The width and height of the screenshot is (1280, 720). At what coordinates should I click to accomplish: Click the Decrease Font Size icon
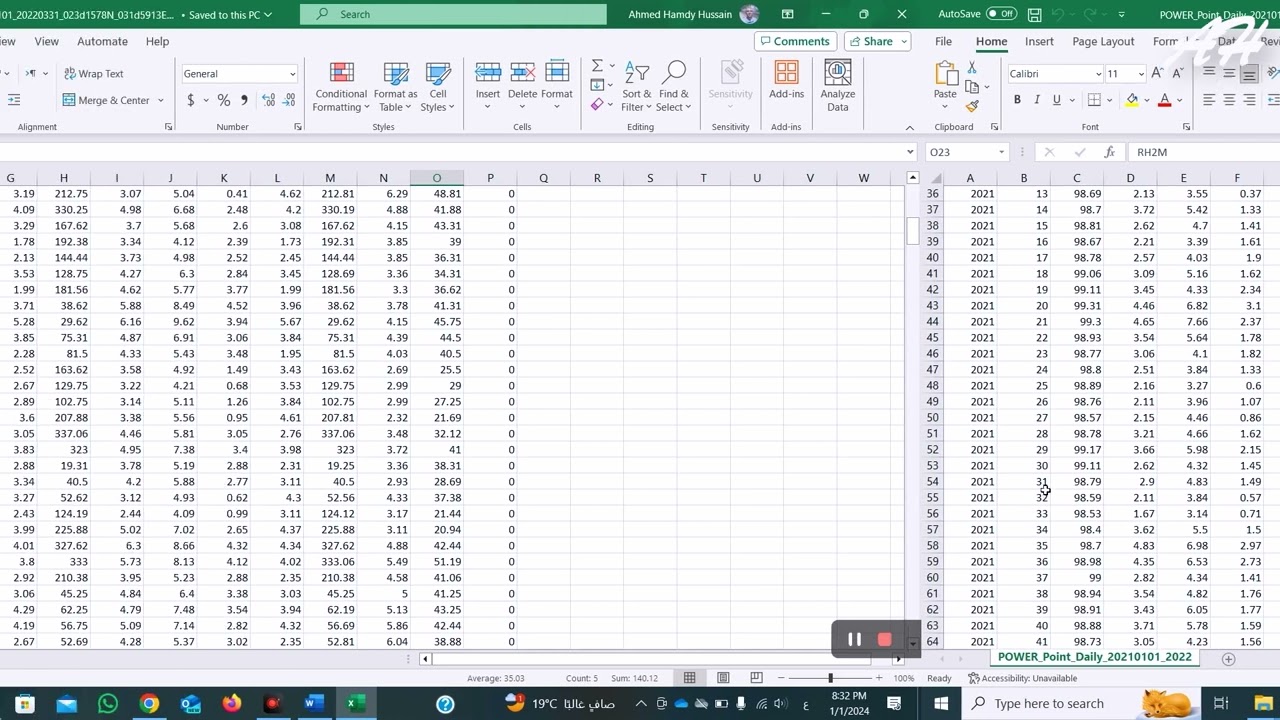(1177, 74)
